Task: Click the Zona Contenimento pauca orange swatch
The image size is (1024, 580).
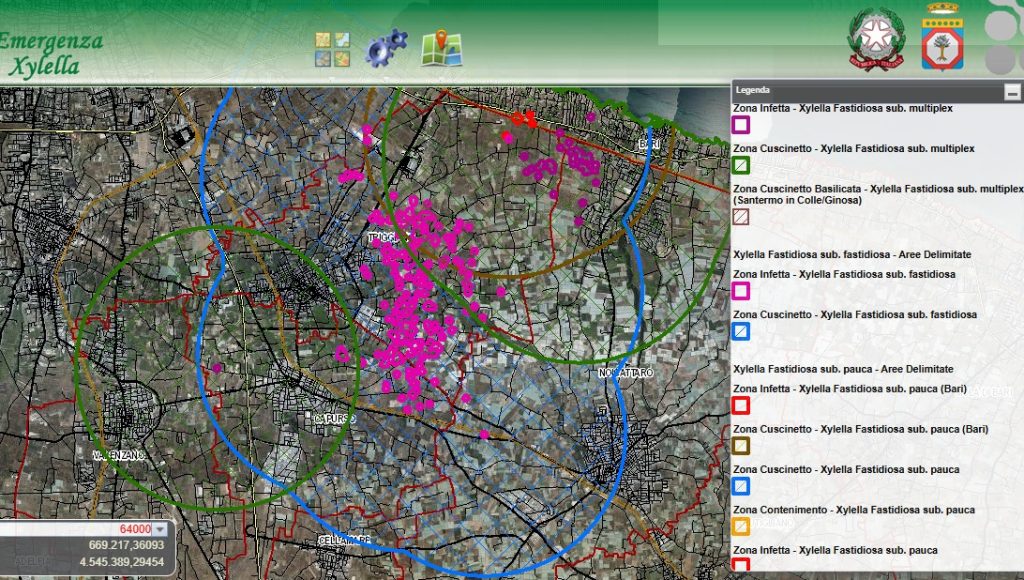Action: click(x=741, y=526)
